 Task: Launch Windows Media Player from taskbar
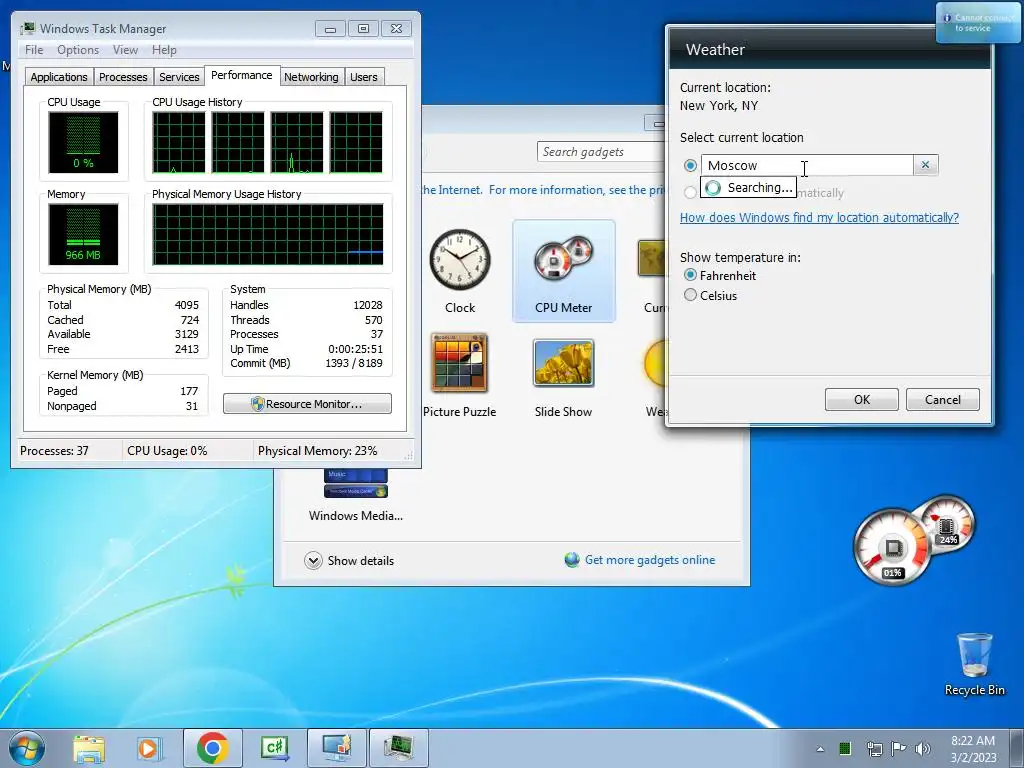pyautogui.click(x=149, y=748)
